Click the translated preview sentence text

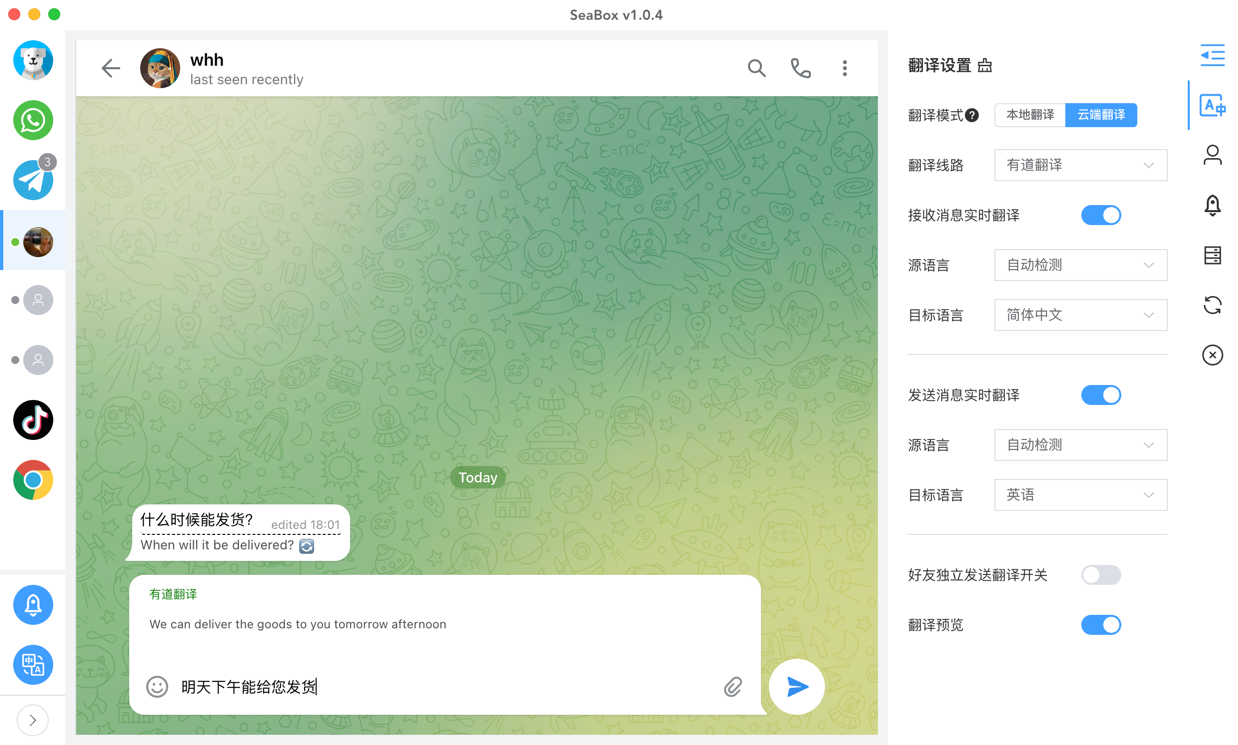click(298, 624)
